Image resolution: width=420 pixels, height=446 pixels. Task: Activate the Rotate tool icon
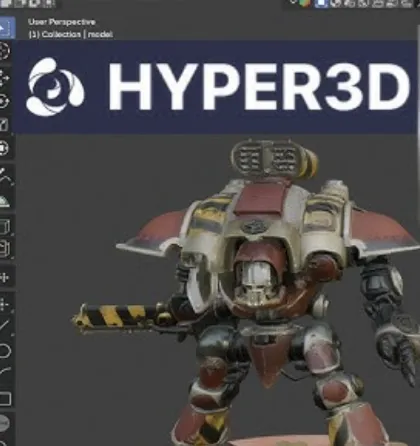pyautogui.click(x=4, y=101)
